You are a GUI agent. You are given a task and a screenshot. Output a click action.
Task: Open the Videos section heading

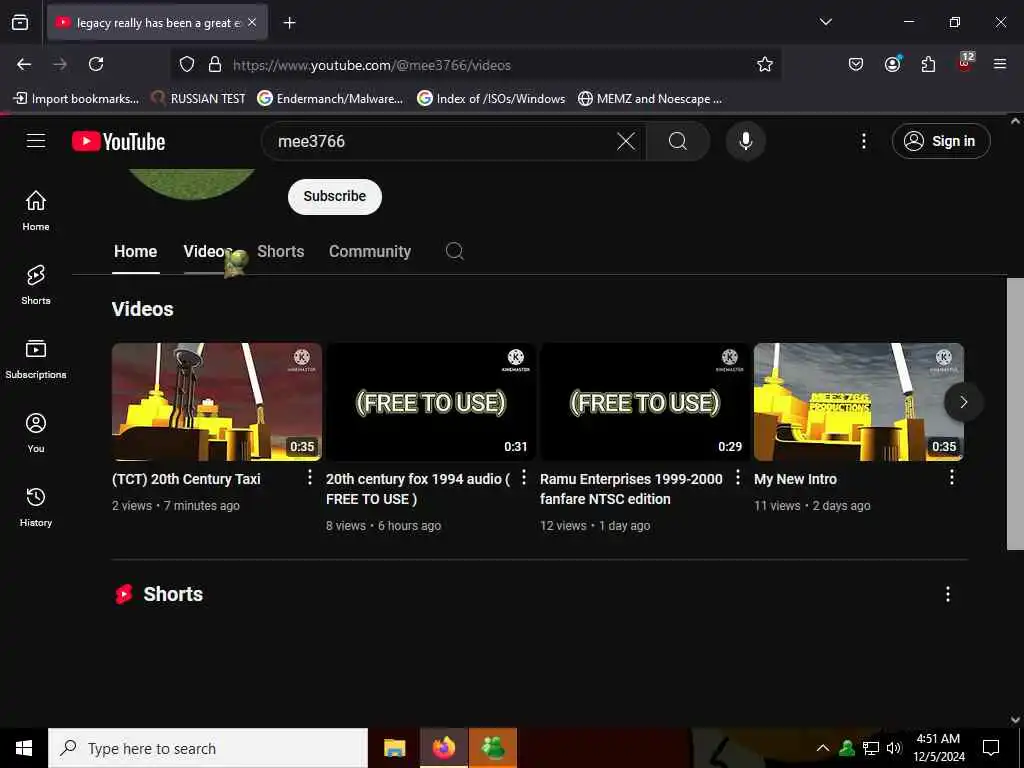(x=142, y=309)
